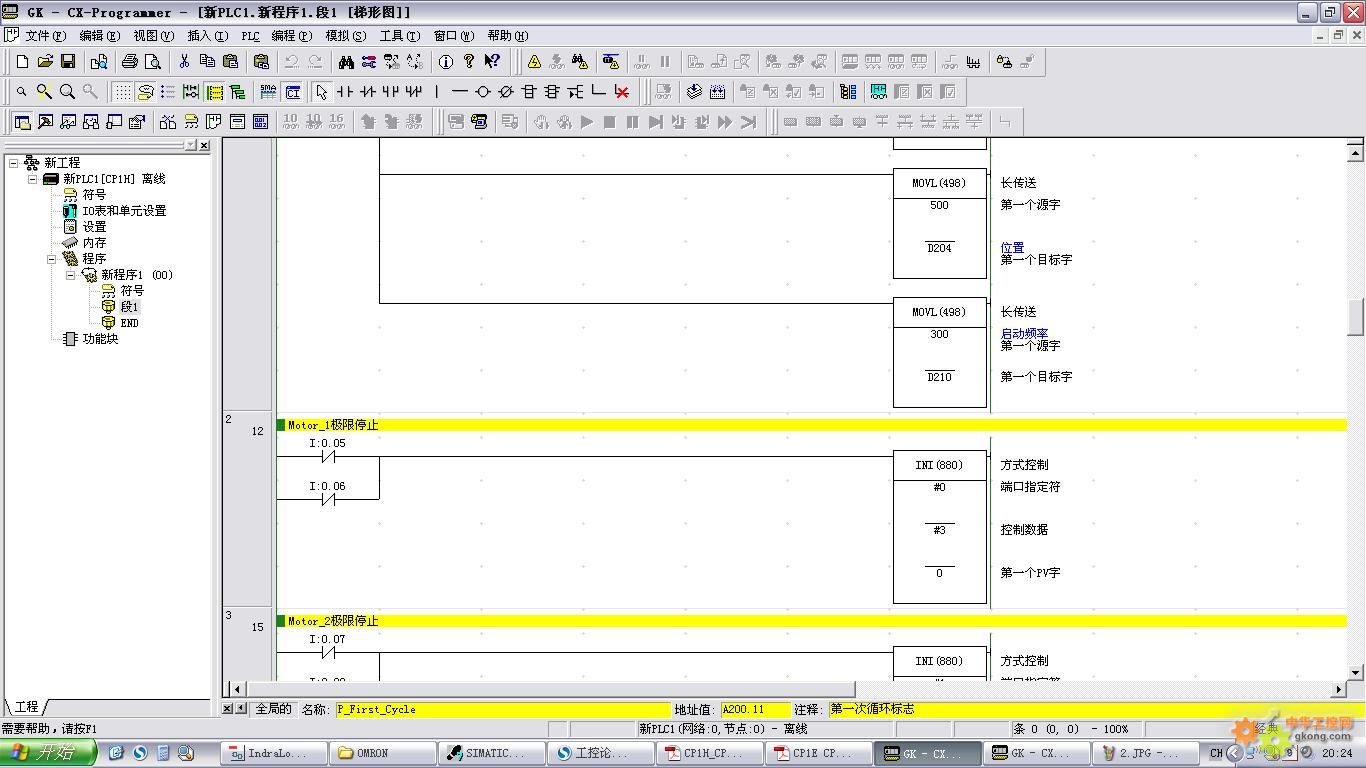Activate context help arrow-question icon
1366x768 pixels.
(492, 62)
